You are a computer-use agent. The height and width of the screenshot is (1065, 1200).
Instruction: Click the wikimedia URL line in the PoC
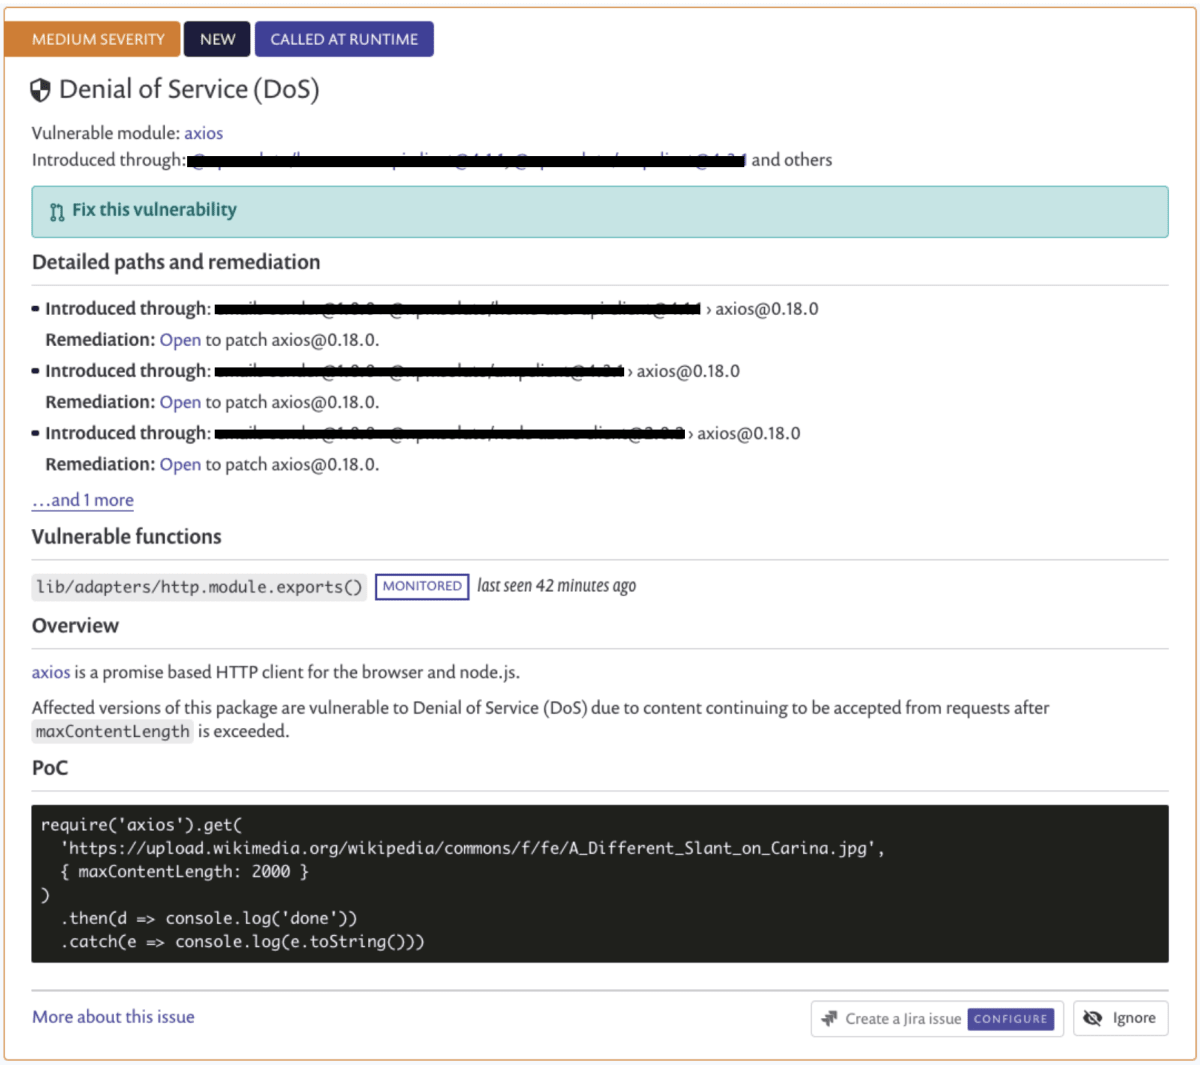[x=472, y=848]
